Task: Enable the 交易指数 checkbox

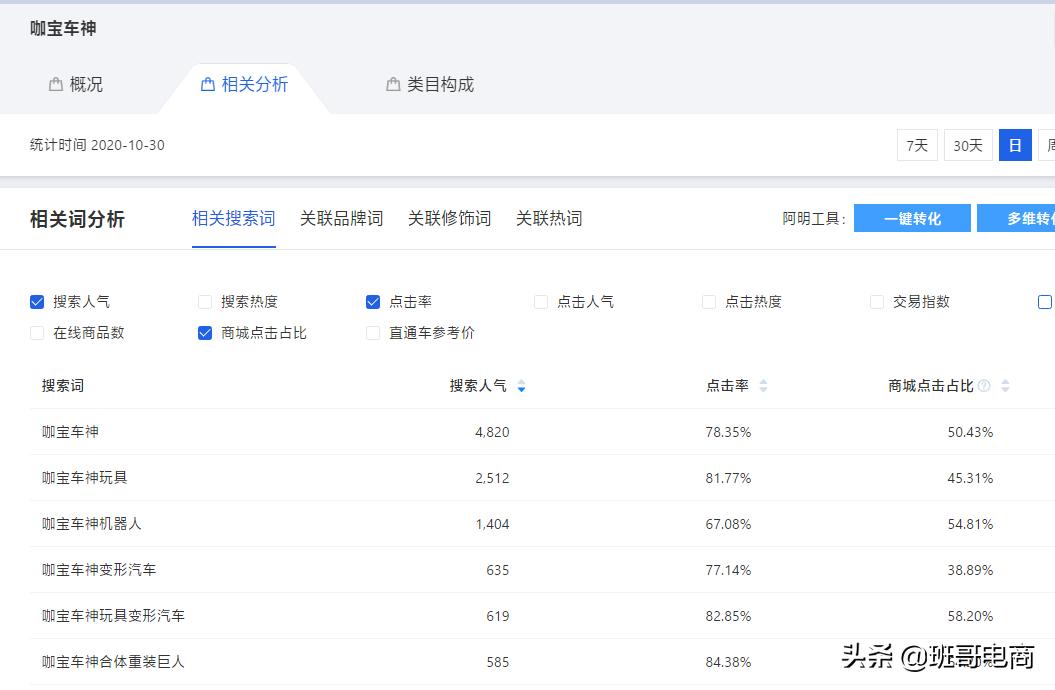Action: click(x=875, y=301)
